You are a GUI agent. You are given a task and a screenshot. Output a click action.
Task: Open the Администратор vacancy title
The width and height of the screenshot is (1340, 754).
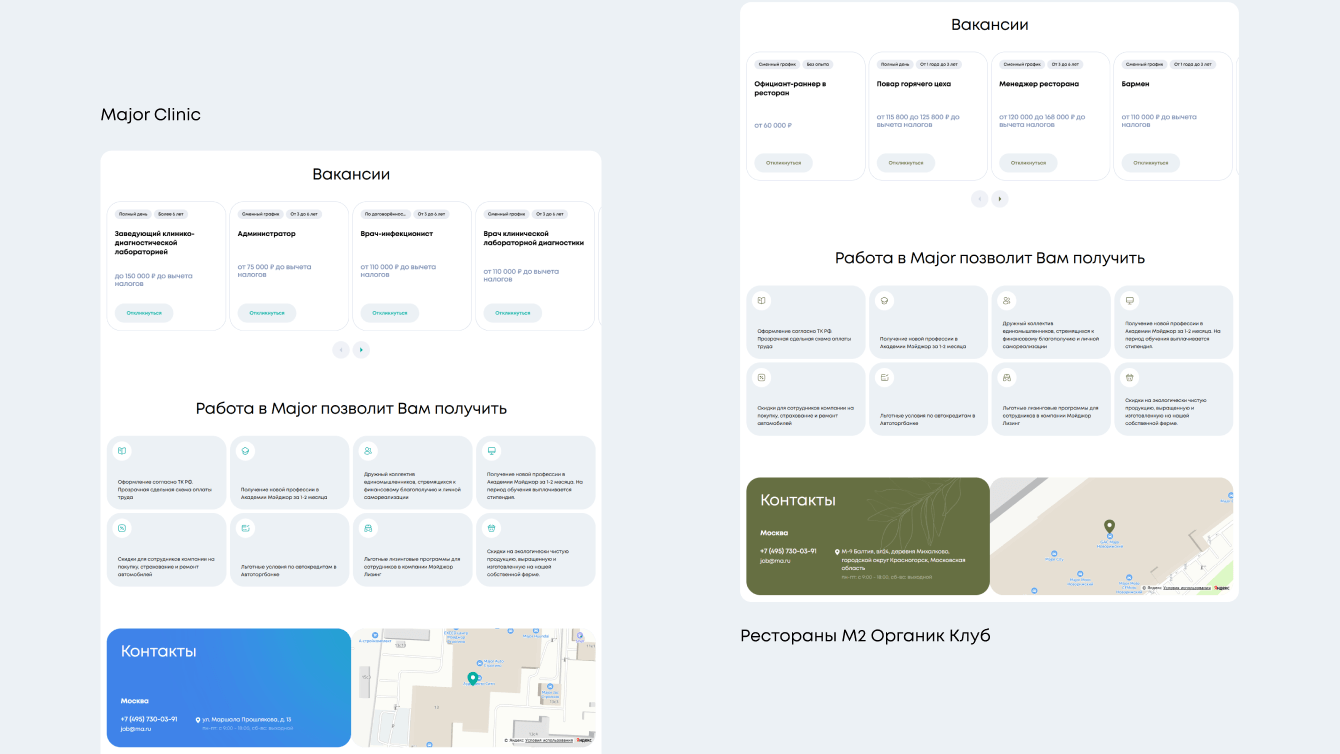(267, 234)
